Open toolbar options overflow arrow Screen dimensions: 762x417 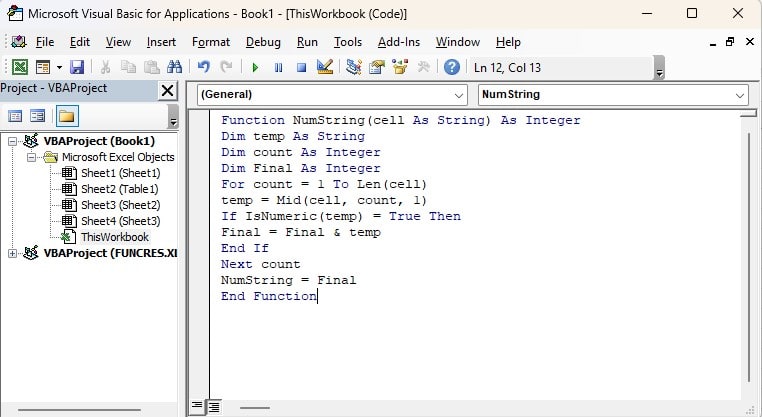[x=659, y=68]
